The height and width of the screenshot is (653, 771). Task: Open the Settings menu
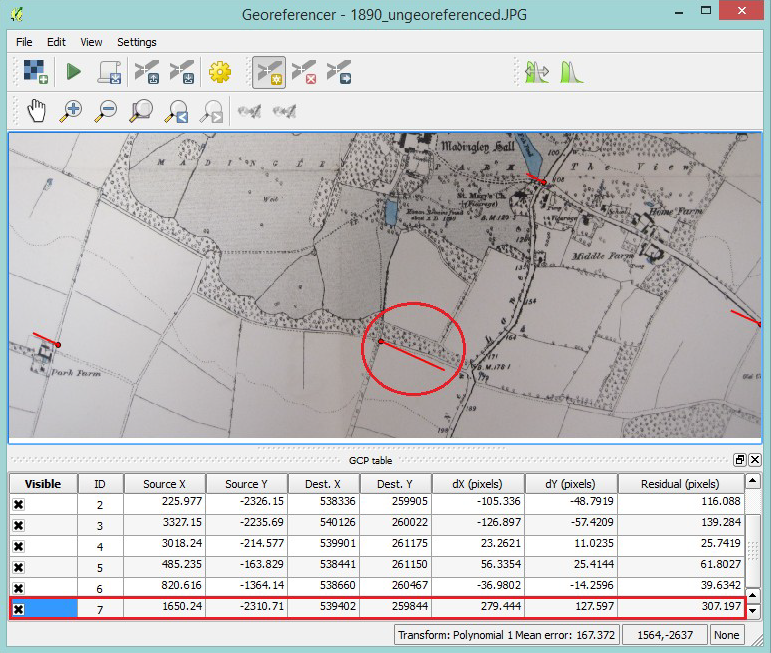(136, 42)
